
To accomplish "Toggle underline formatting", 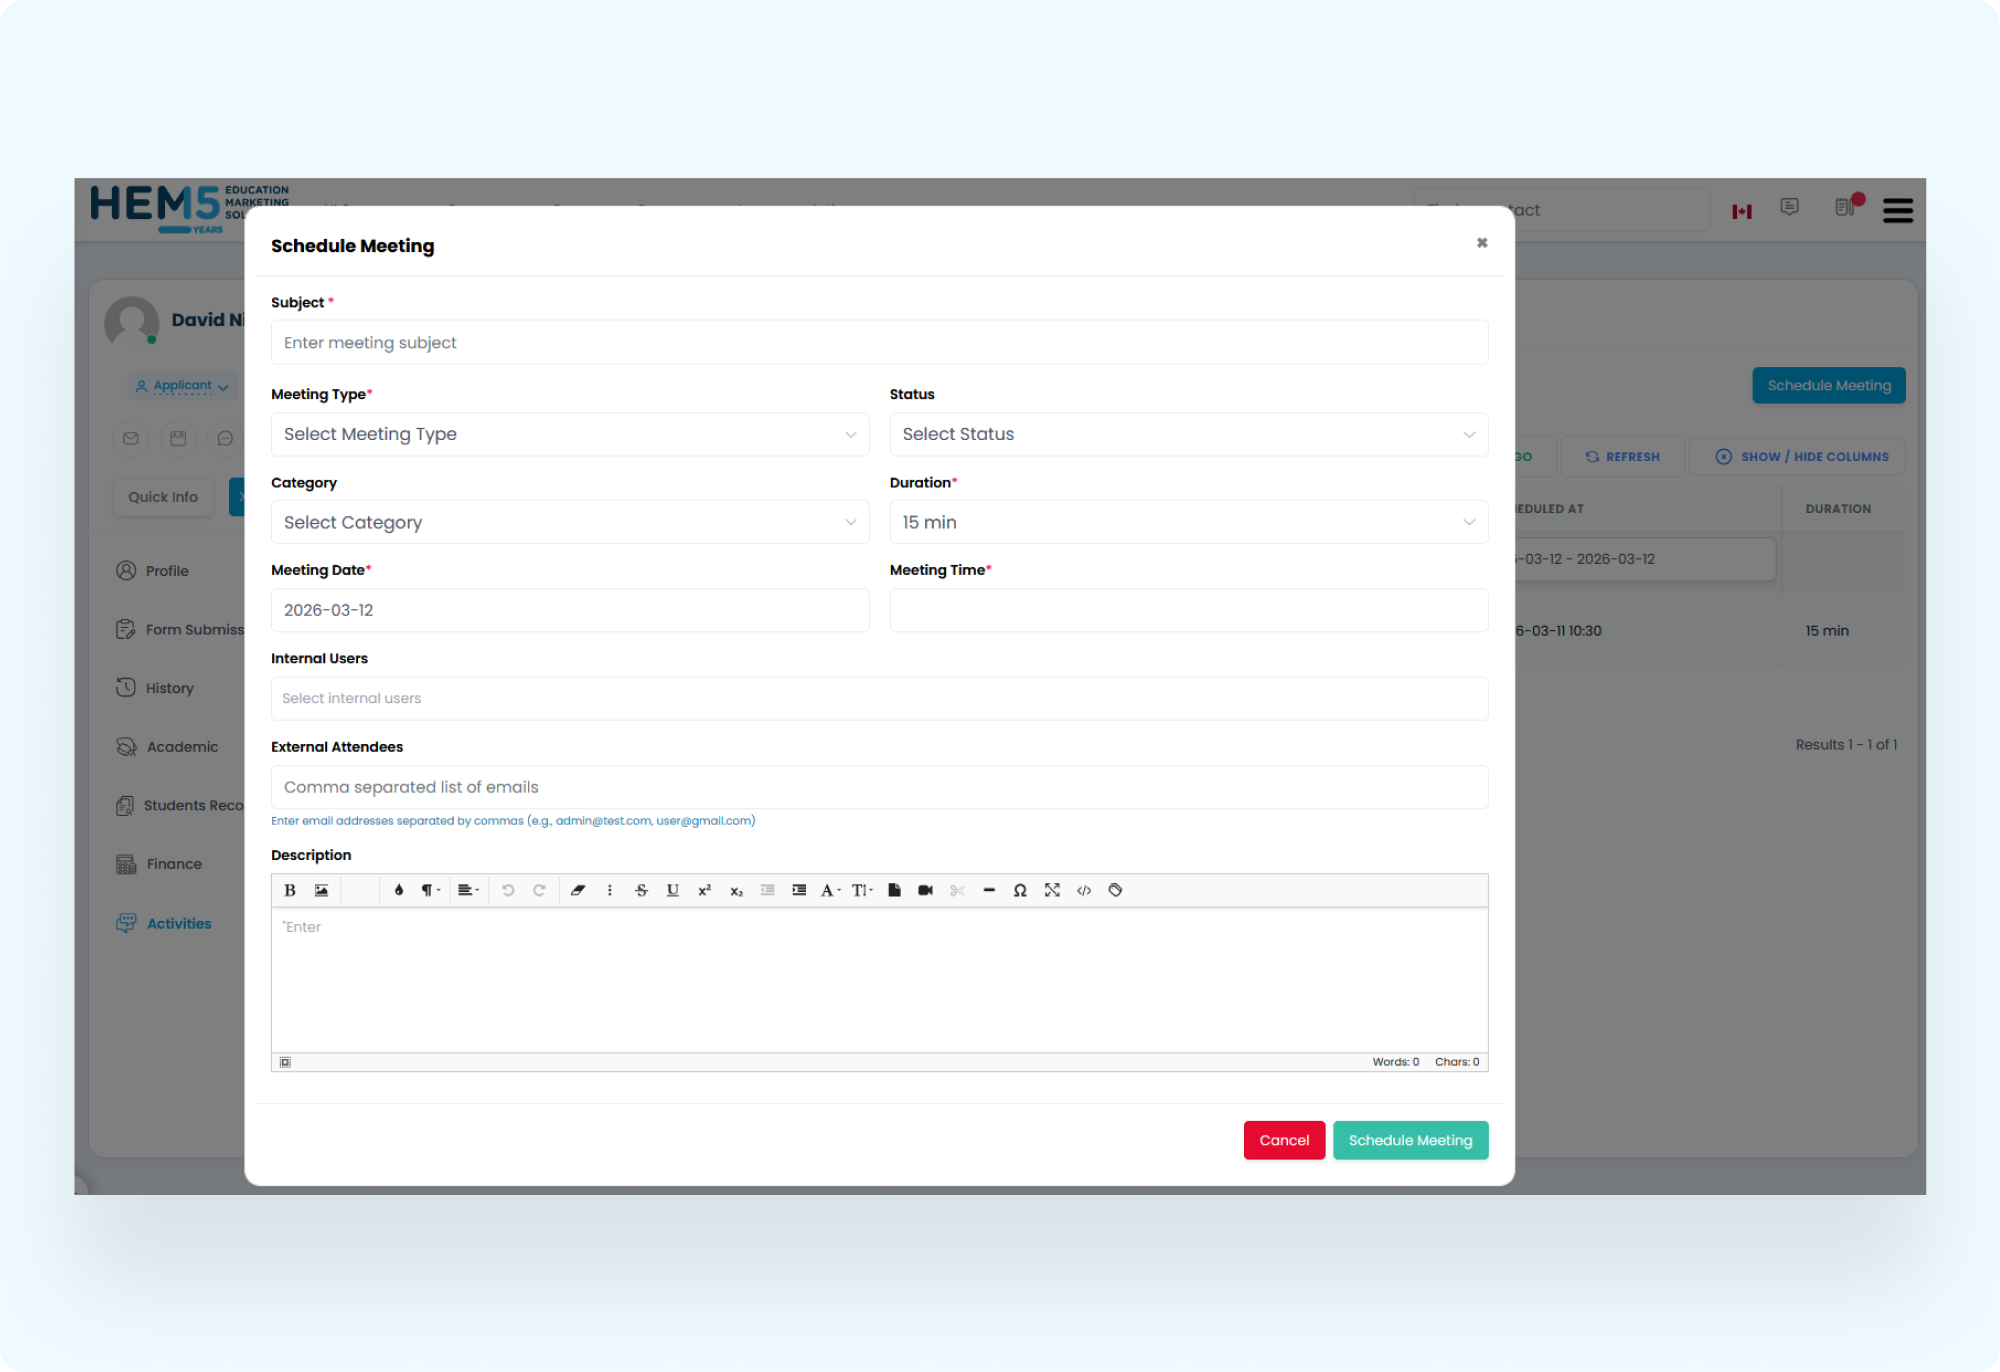I will click(673, 890).
